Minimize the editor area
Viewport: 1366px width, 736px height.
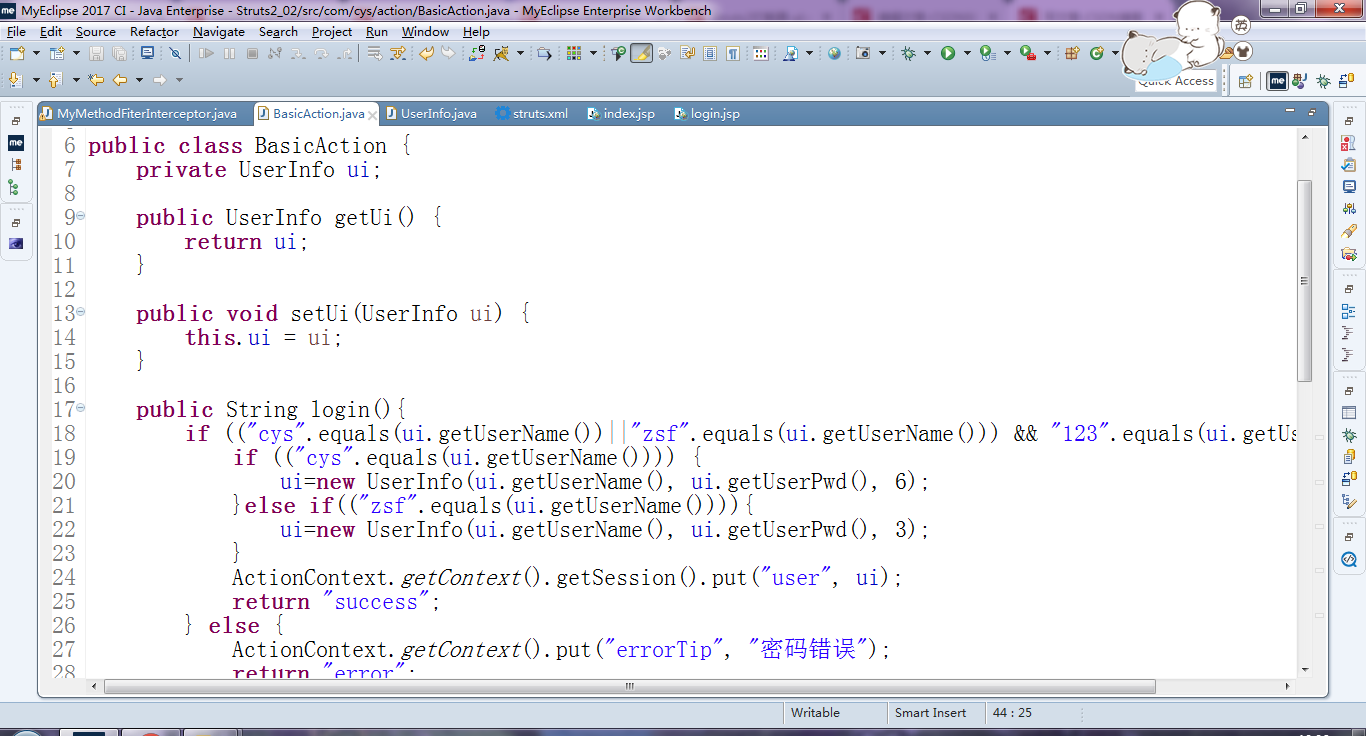point(1289,111)
